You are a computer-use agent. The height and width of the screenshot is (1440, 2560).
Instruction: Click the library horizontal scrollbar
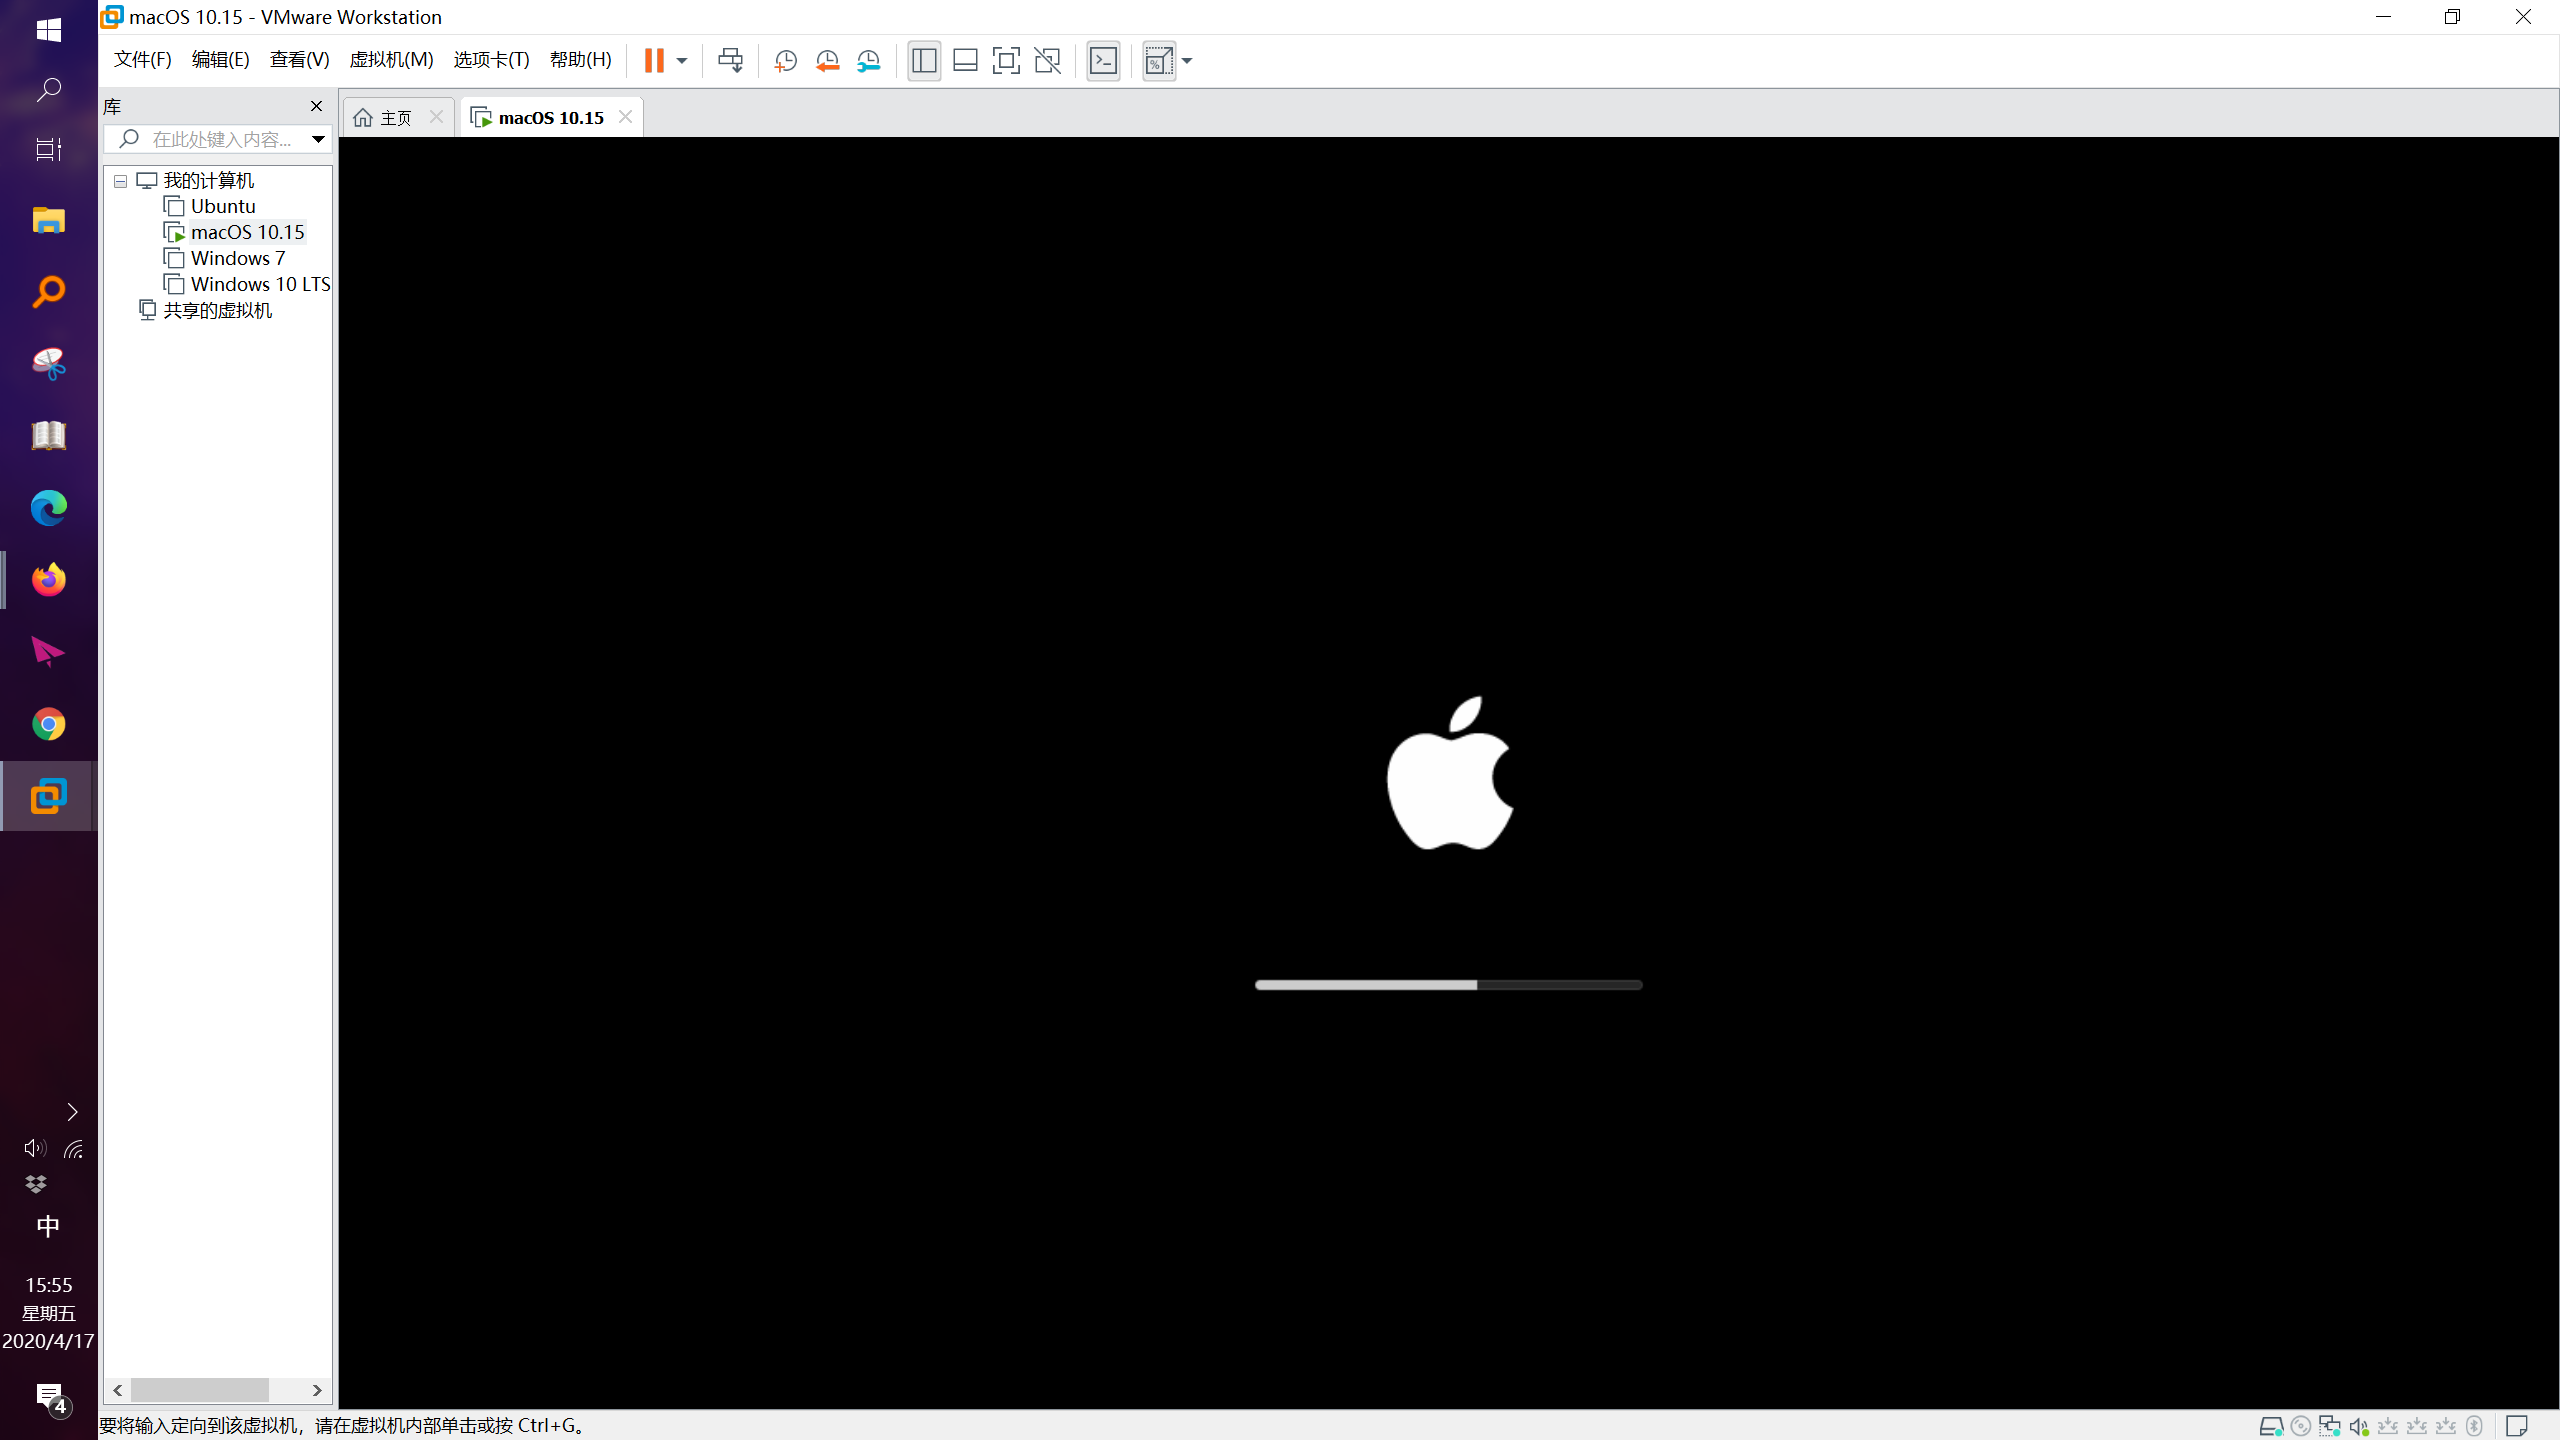click(199, 1390)
